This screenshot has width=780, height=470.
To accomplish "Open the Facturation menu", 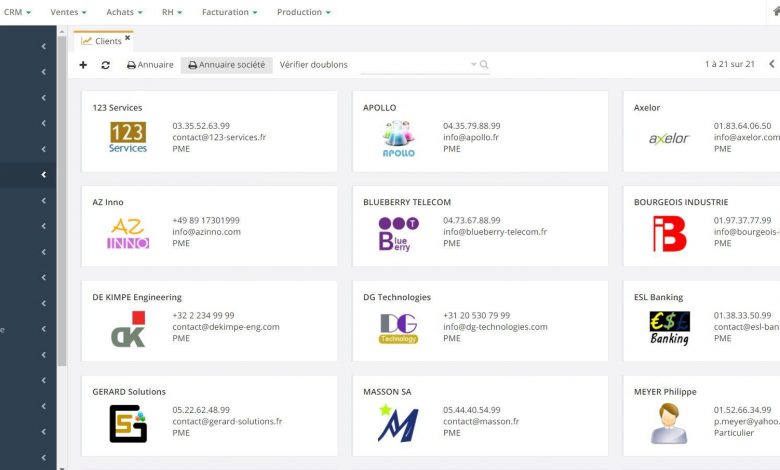I will (x=229, y=12).
